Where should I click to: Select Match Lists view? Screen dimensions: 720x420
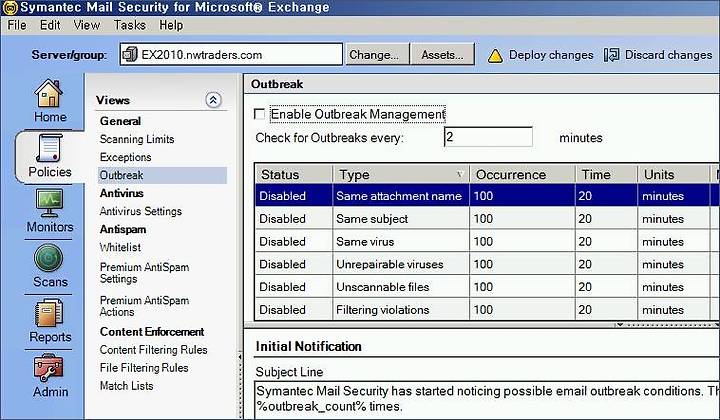(126, 386)
